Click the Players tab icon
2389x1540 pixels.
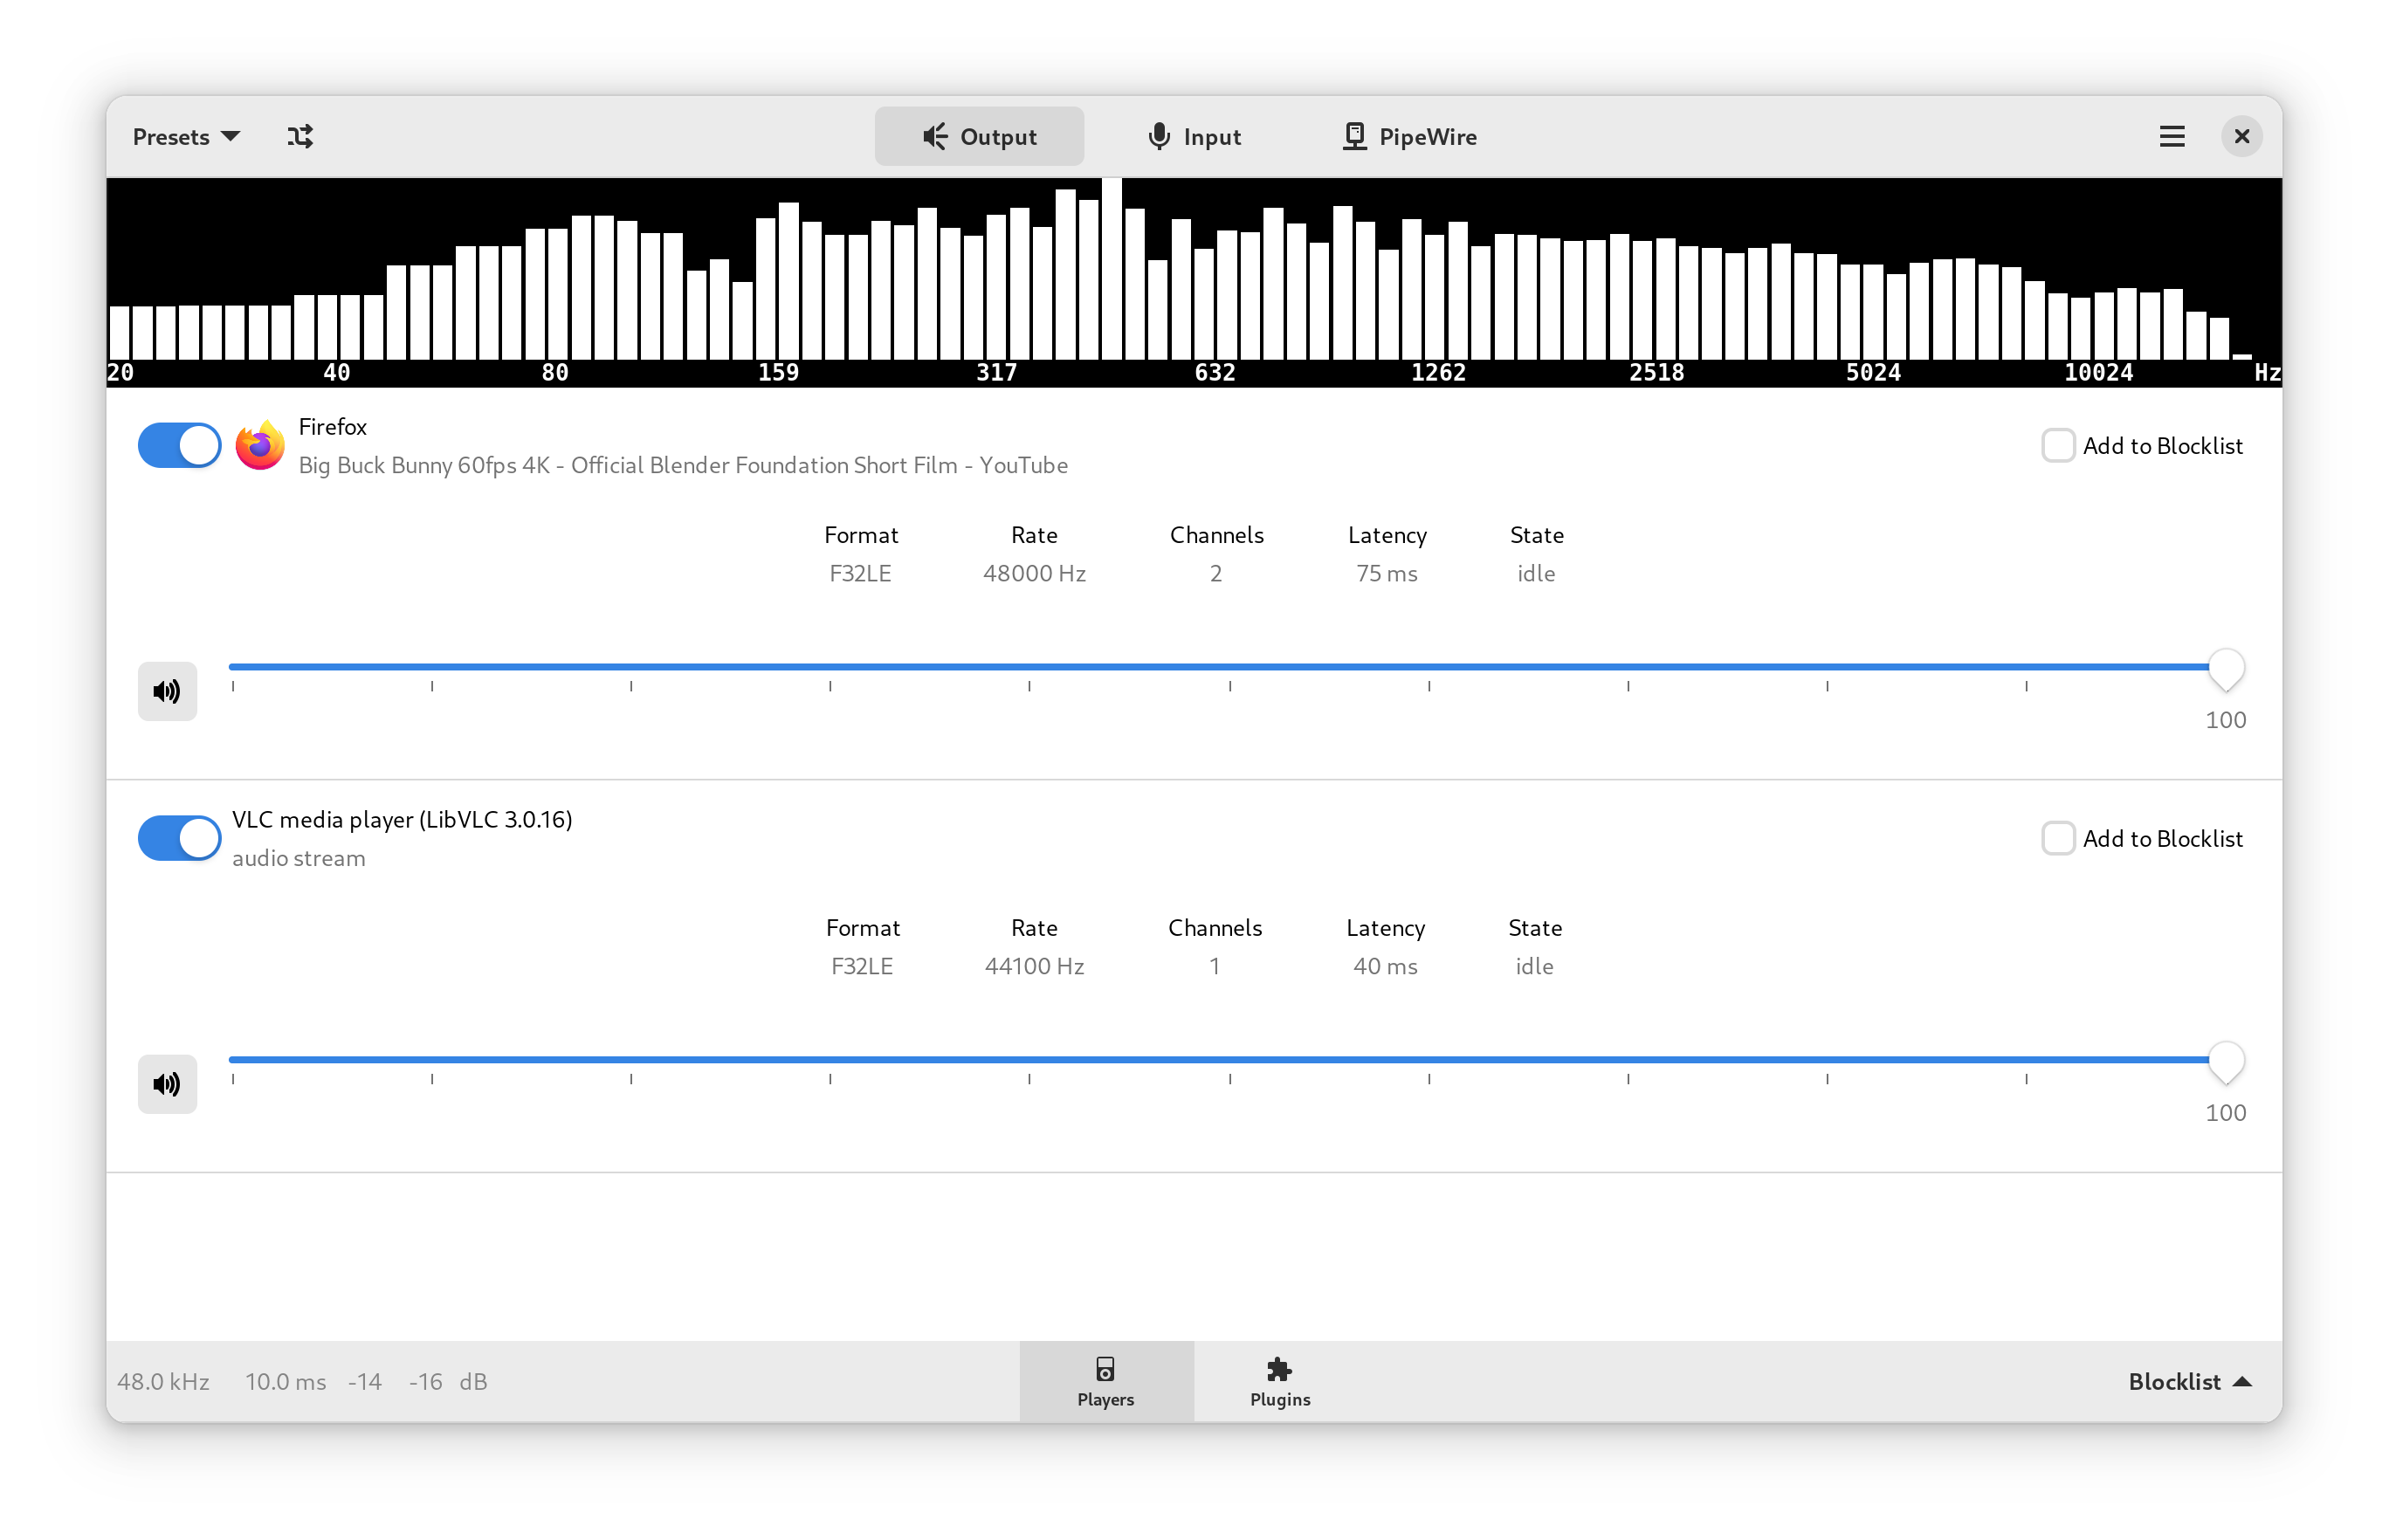coord(1105,1370)
